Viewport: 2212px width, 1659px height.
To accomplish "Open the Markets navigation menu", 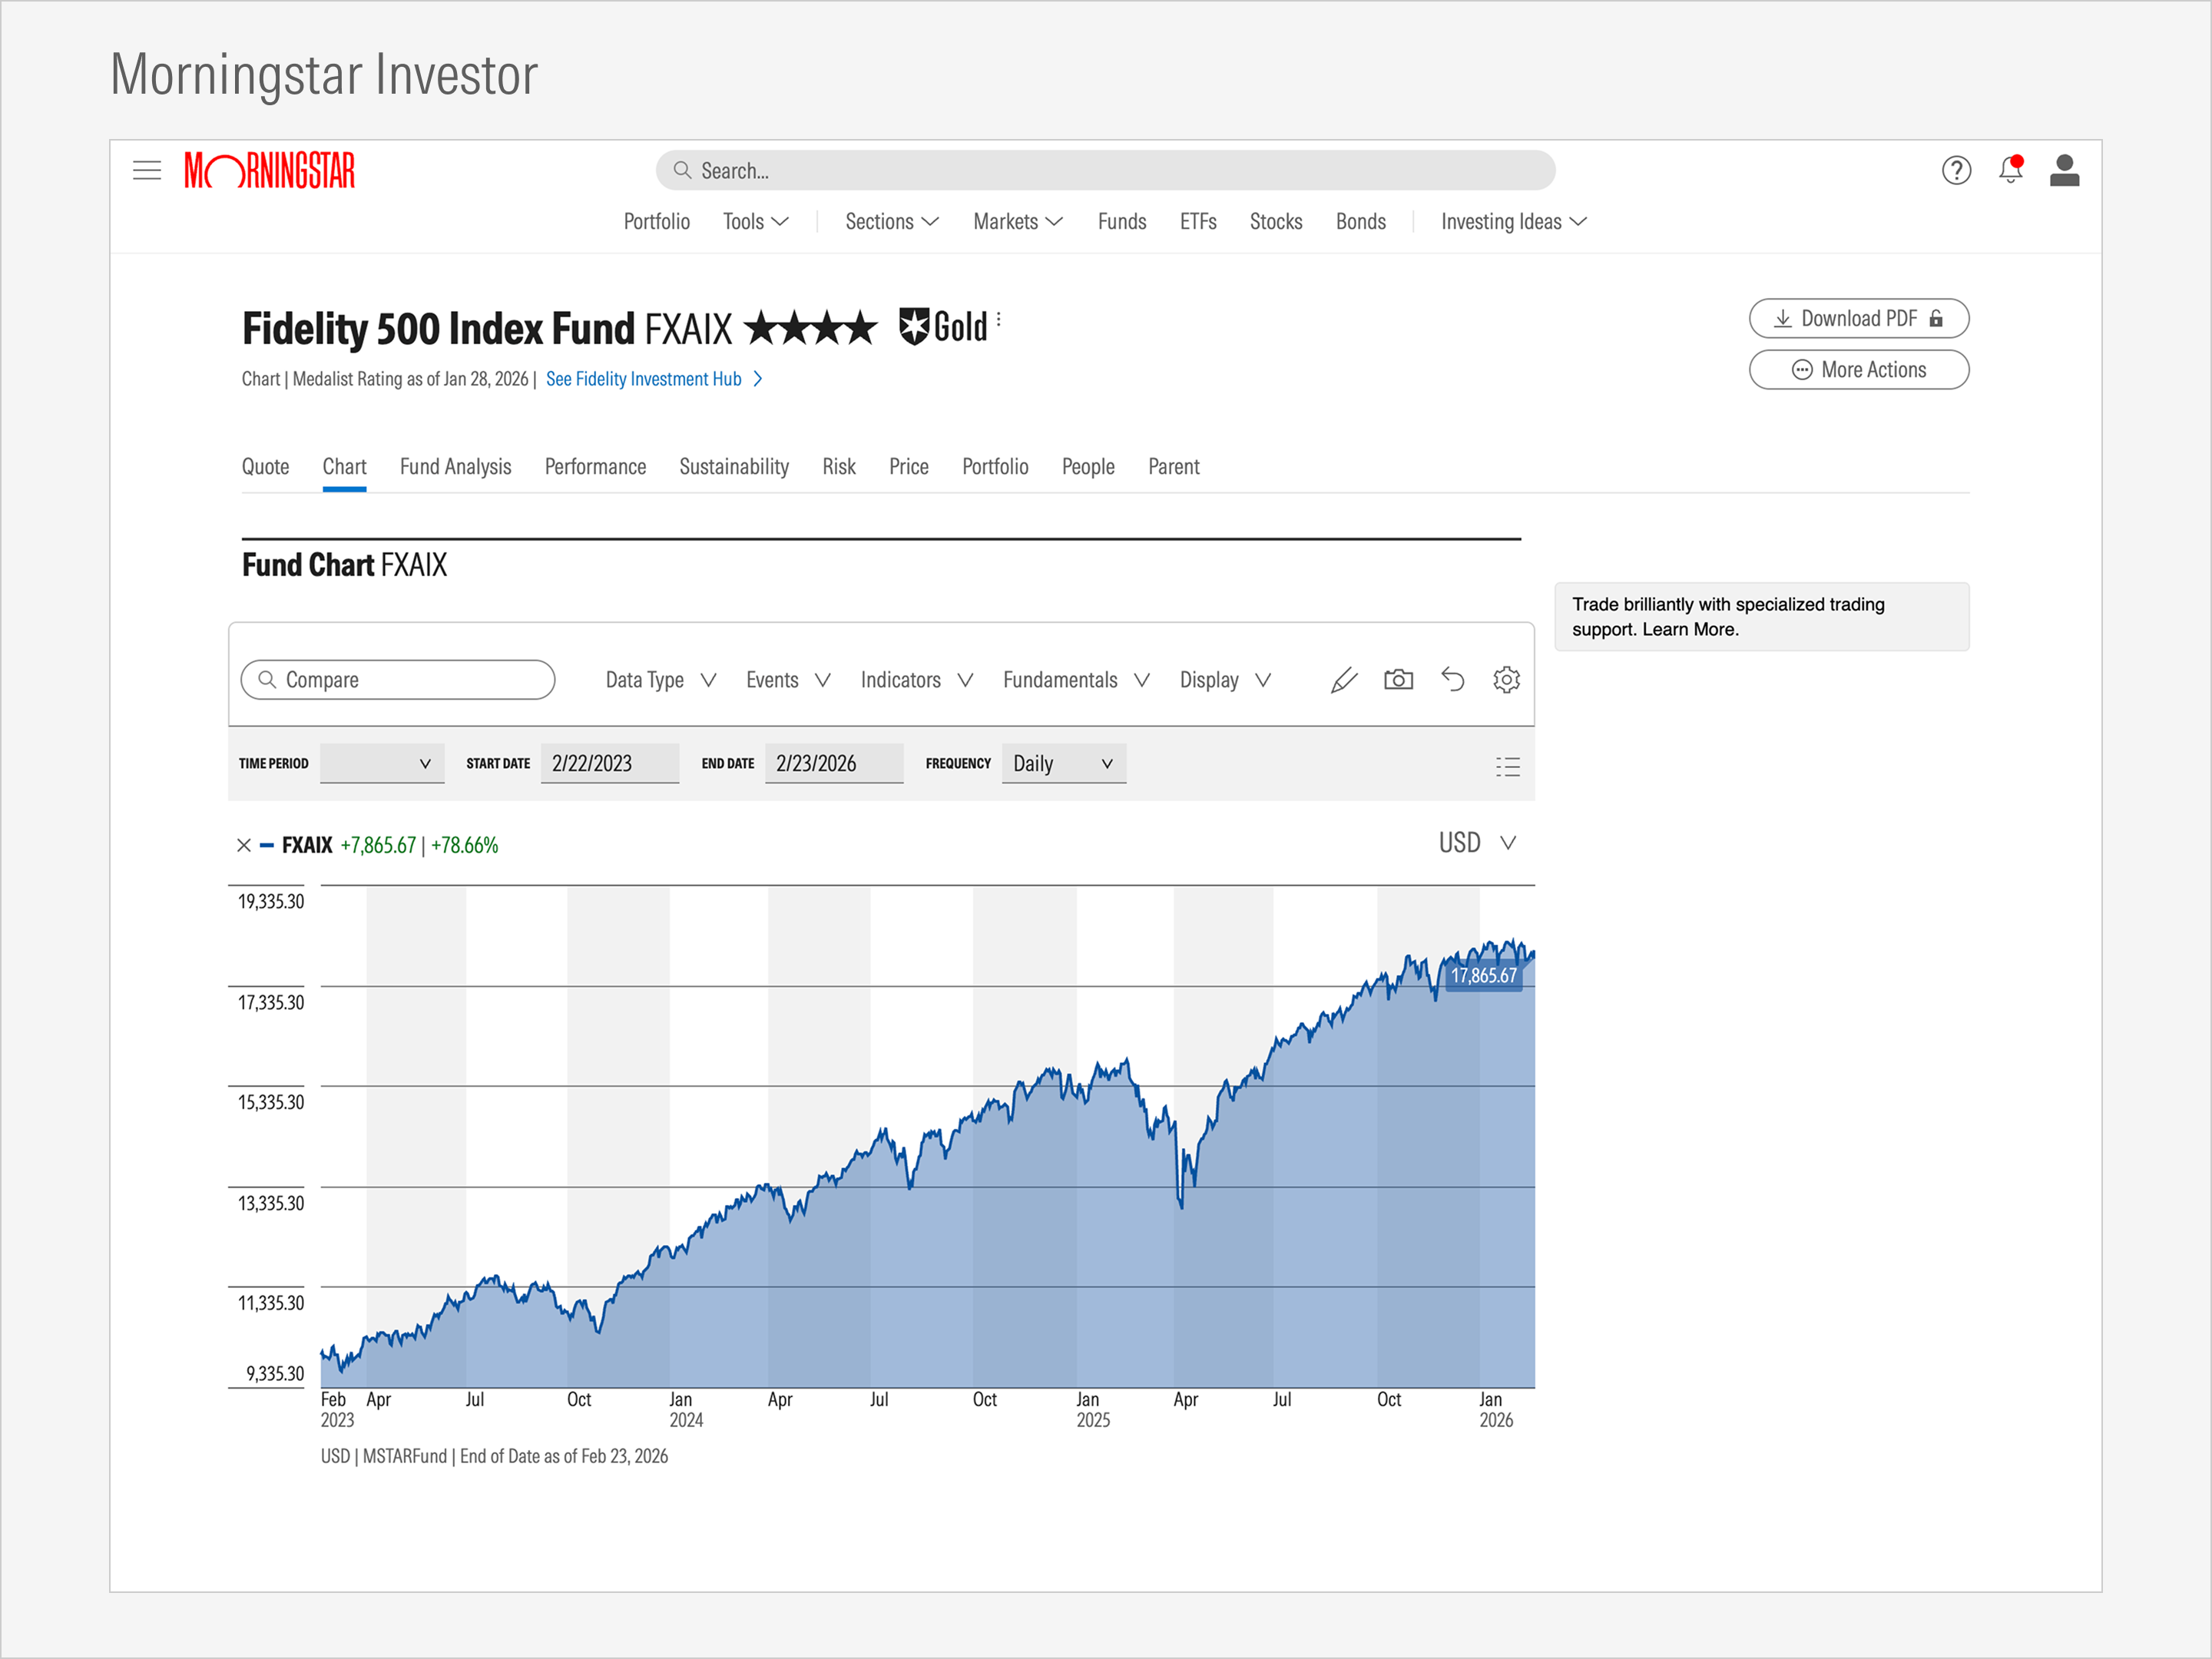I will coord(1018,221).
